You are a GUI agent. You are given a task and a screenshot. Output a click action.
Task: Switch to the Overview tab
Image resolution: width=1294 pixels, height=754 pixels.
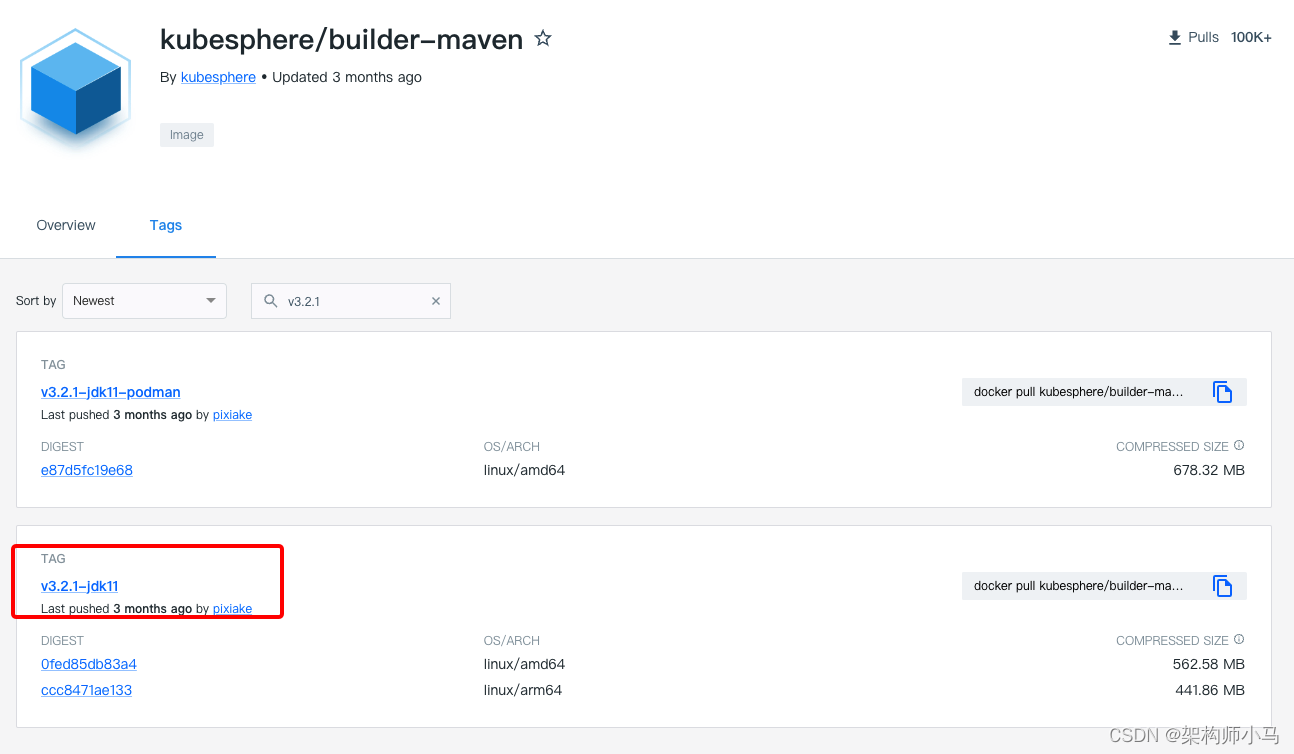pos(65,225)
